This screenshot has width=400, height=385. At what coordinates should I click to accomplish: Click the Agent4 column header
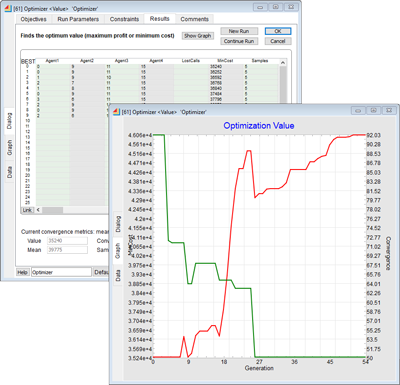156,61
